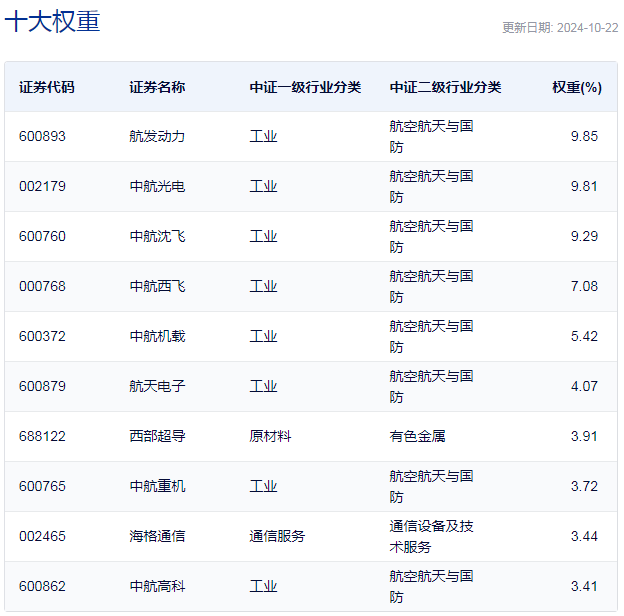624x616 pixels.
Task: Open 航空航天与国防 link in 中航重机 row
Action: coord(431,486)
